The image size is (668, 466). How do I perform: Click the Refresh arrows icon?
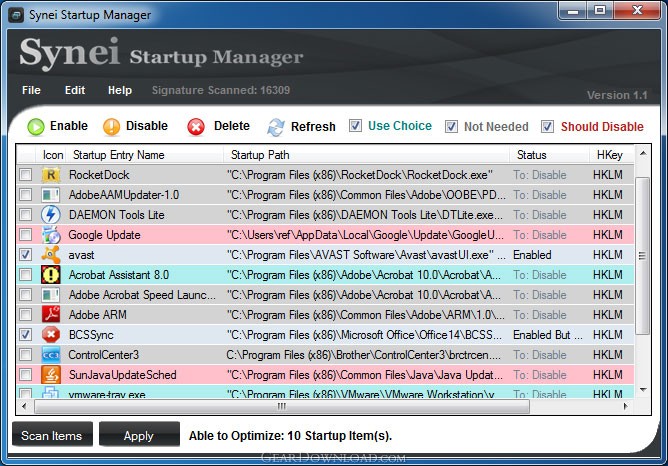coord(276,127)
